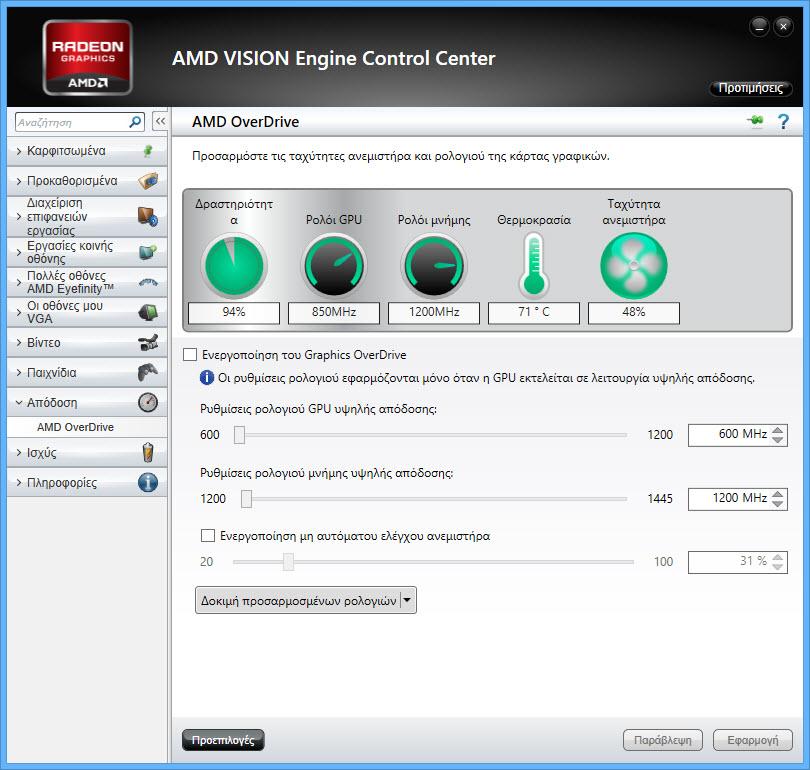Screen dimensions: 810x770
Task: Click the activity pie gauge showing 94%
Action: click(234, 265)
